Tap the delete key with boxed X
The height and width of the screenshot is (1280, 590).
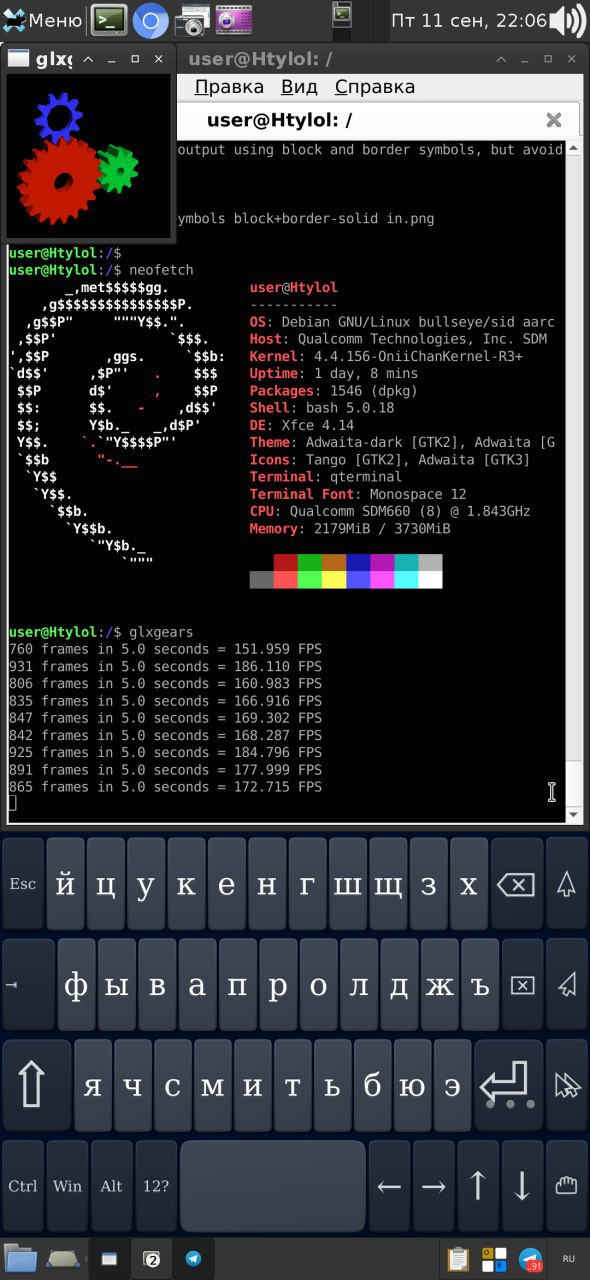coord(522,985)
